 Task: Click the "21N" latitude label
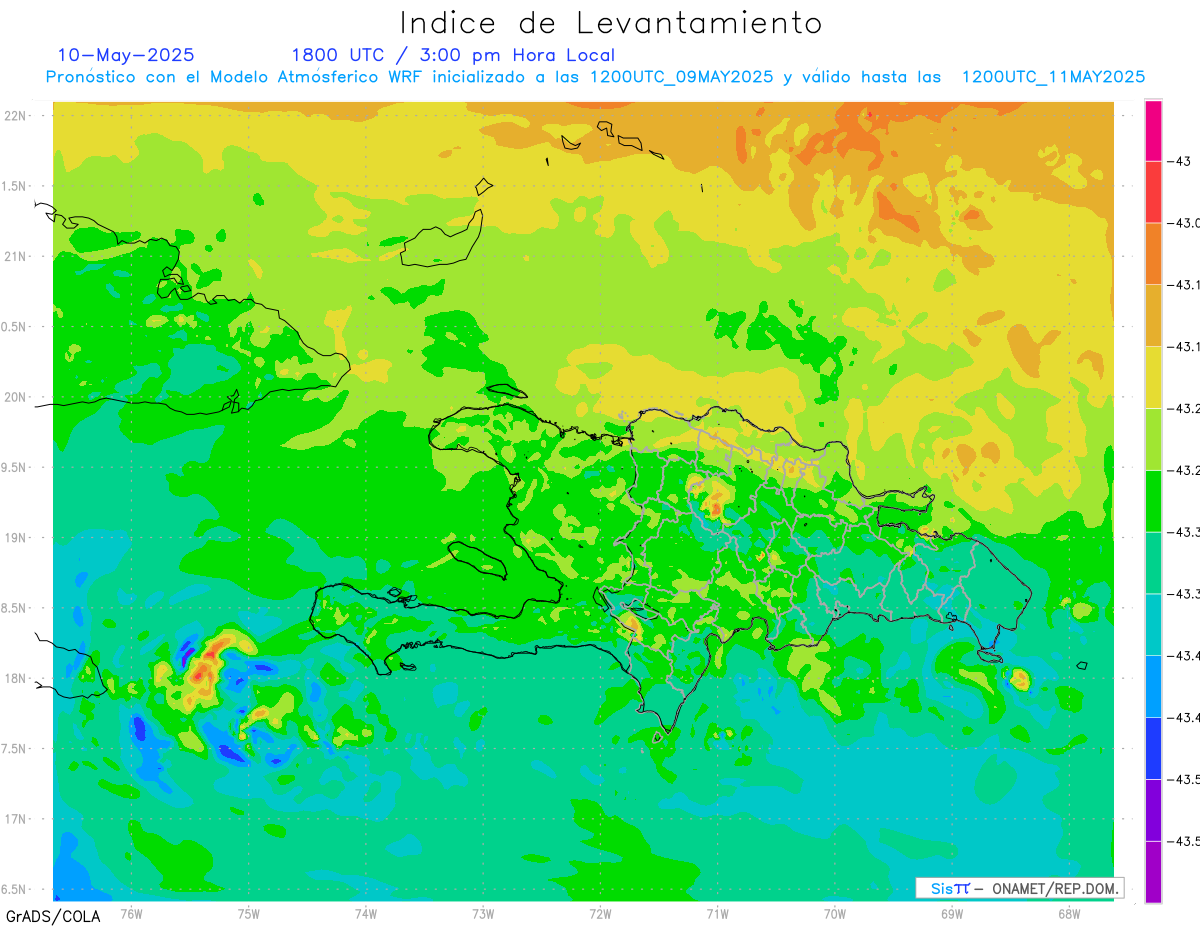(16, 256)
